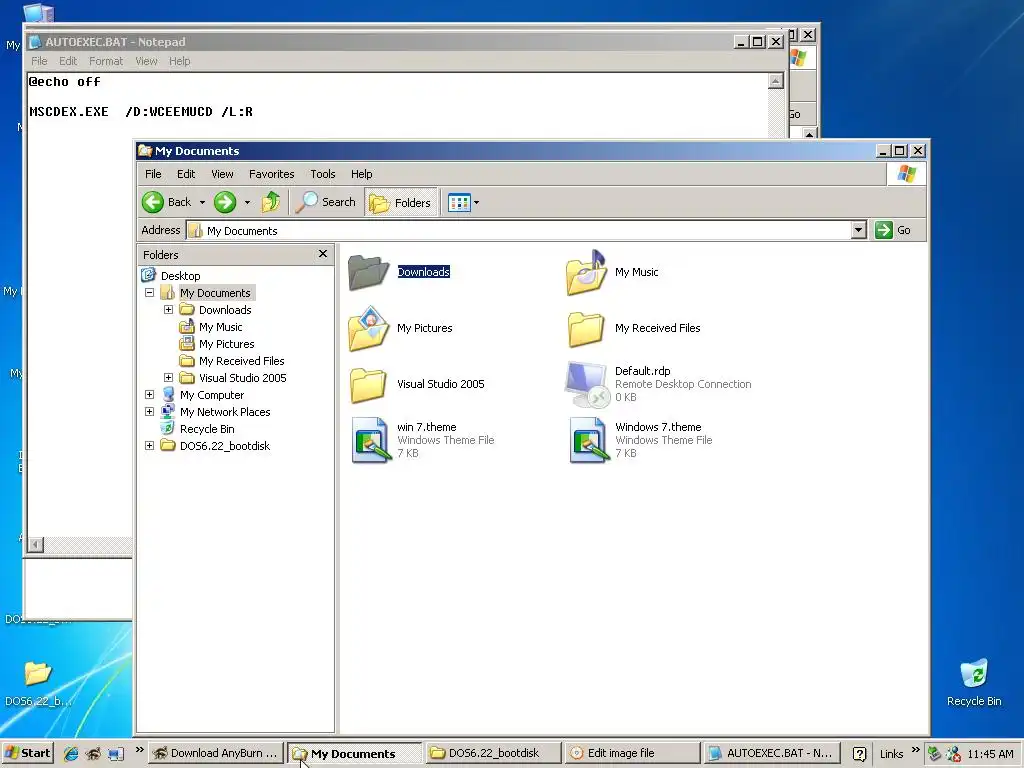Select My Pictures in folder tree

click(x=227, y=344)
